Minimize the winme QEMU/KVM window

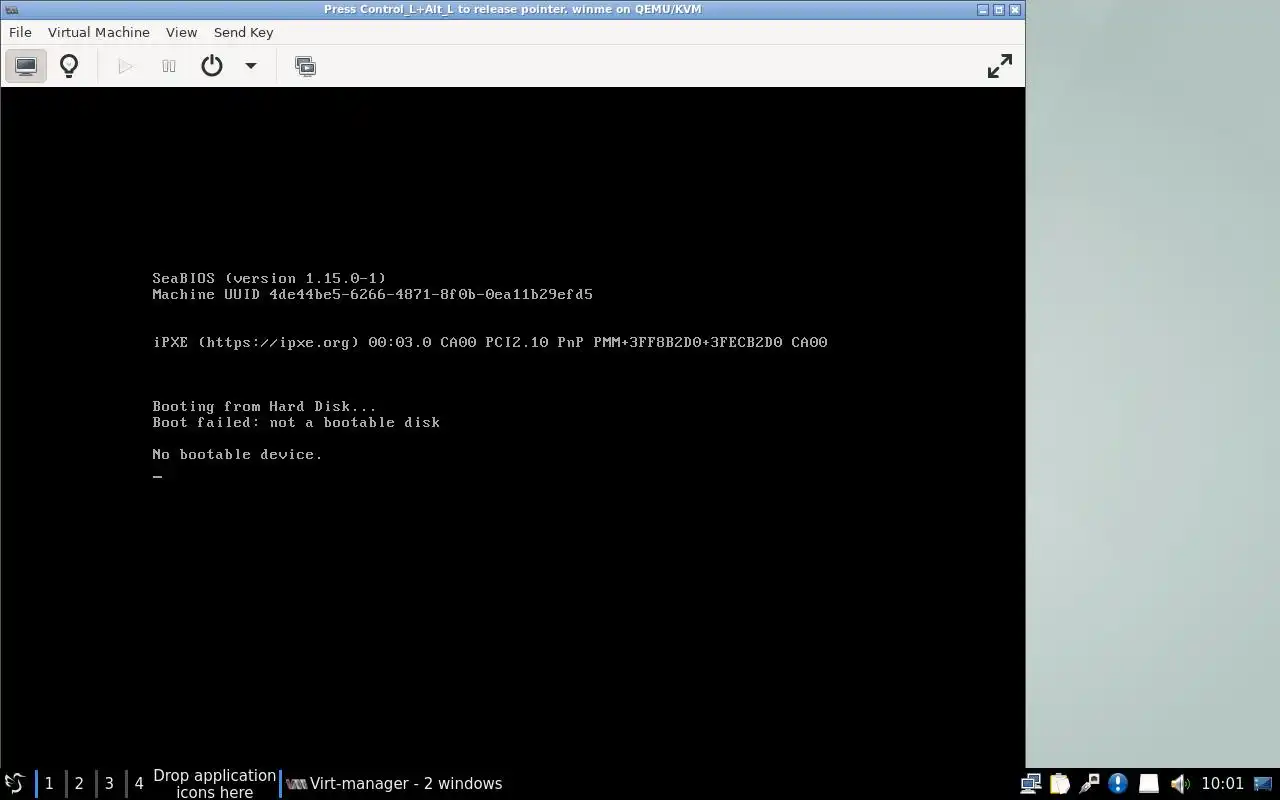click(x=983, y=9)
